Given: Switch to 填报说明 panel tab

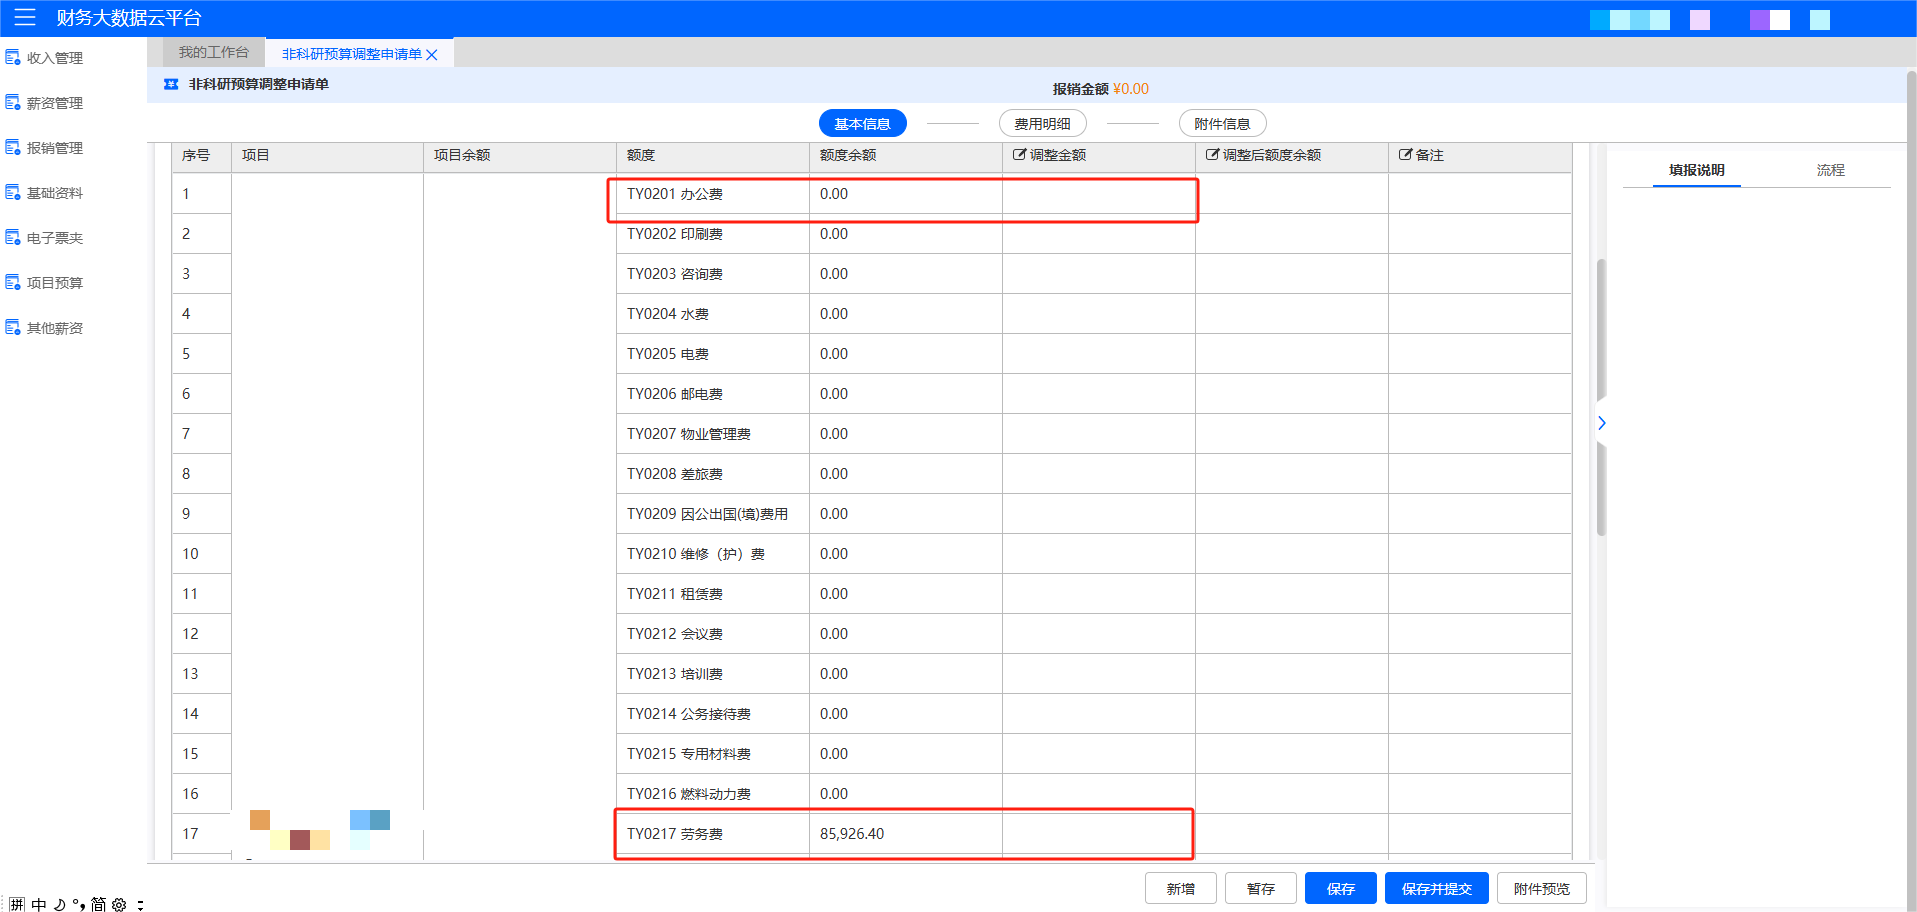Looking at the screenshot, I should pos(1696,170).
